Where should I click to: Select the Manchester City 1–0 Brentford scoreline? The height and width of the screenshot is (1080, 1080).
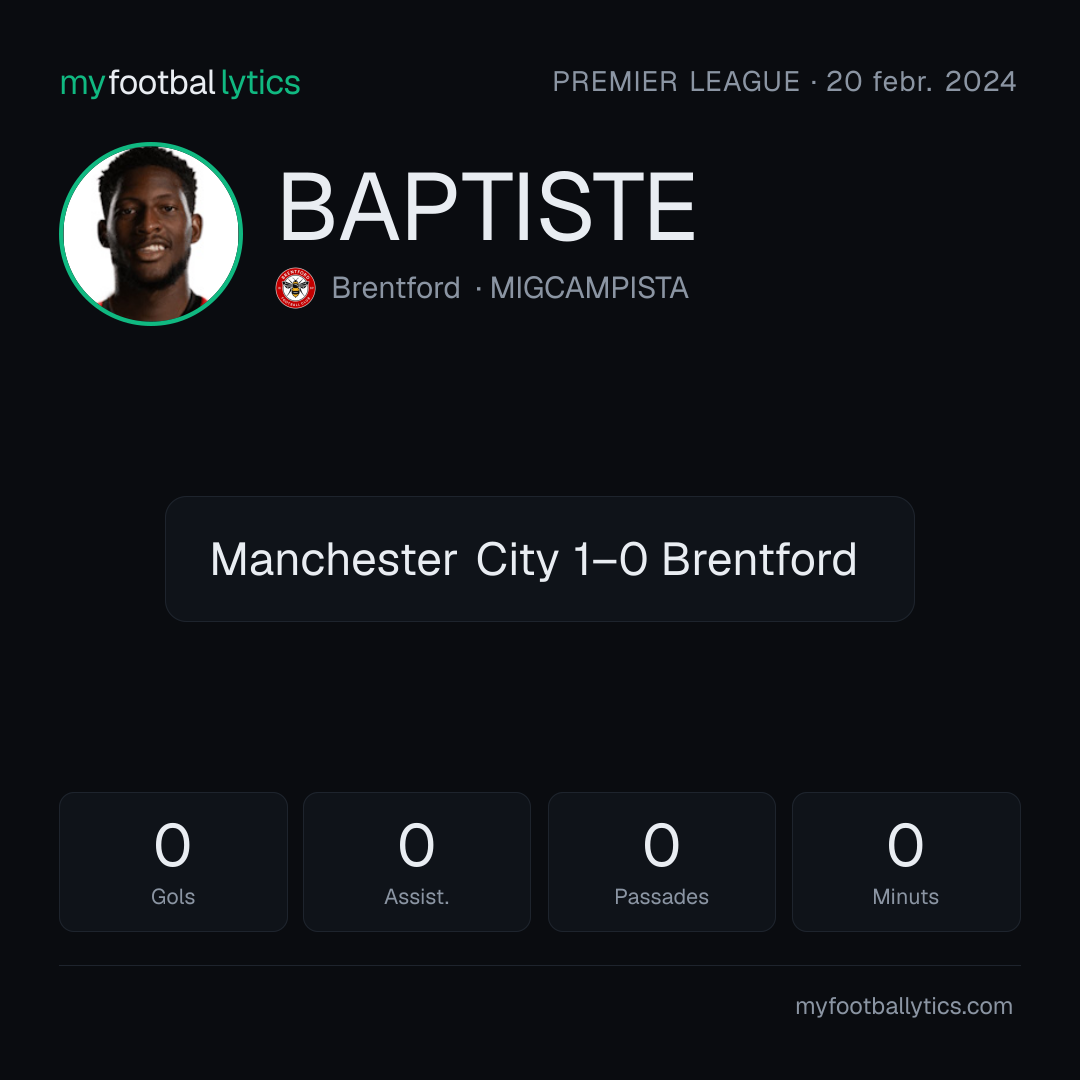tap(534, 559)
